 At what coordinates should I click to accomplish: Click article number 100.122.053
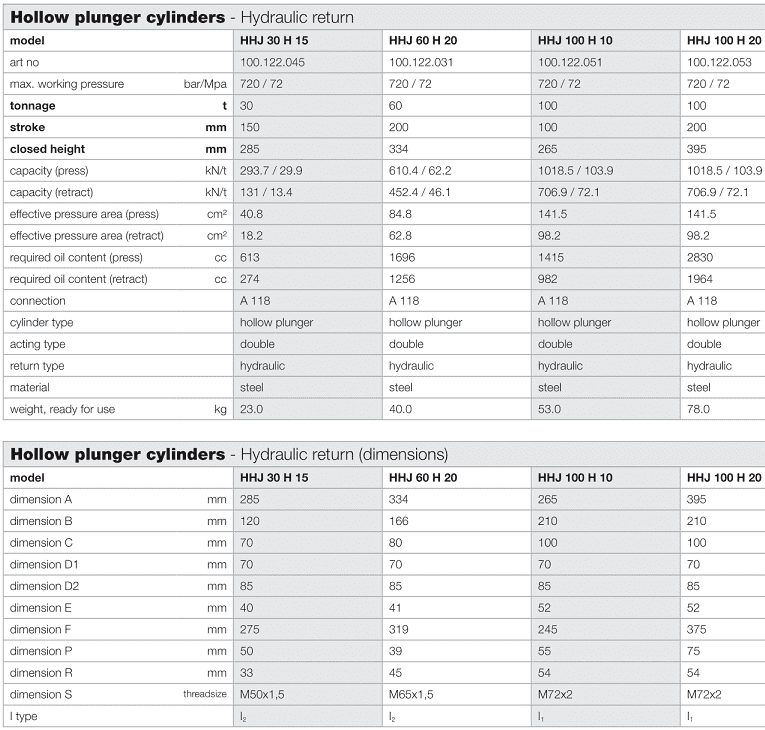point(725,62)
